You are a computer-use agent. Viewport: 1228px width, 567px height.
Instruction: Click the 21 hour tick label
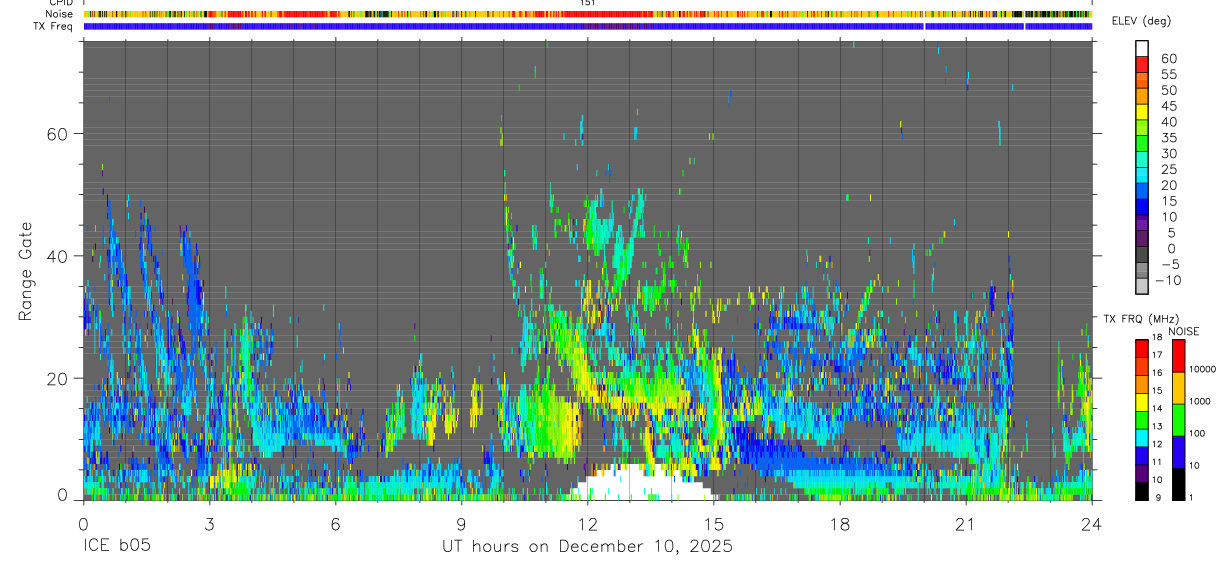tap(966, 525)
